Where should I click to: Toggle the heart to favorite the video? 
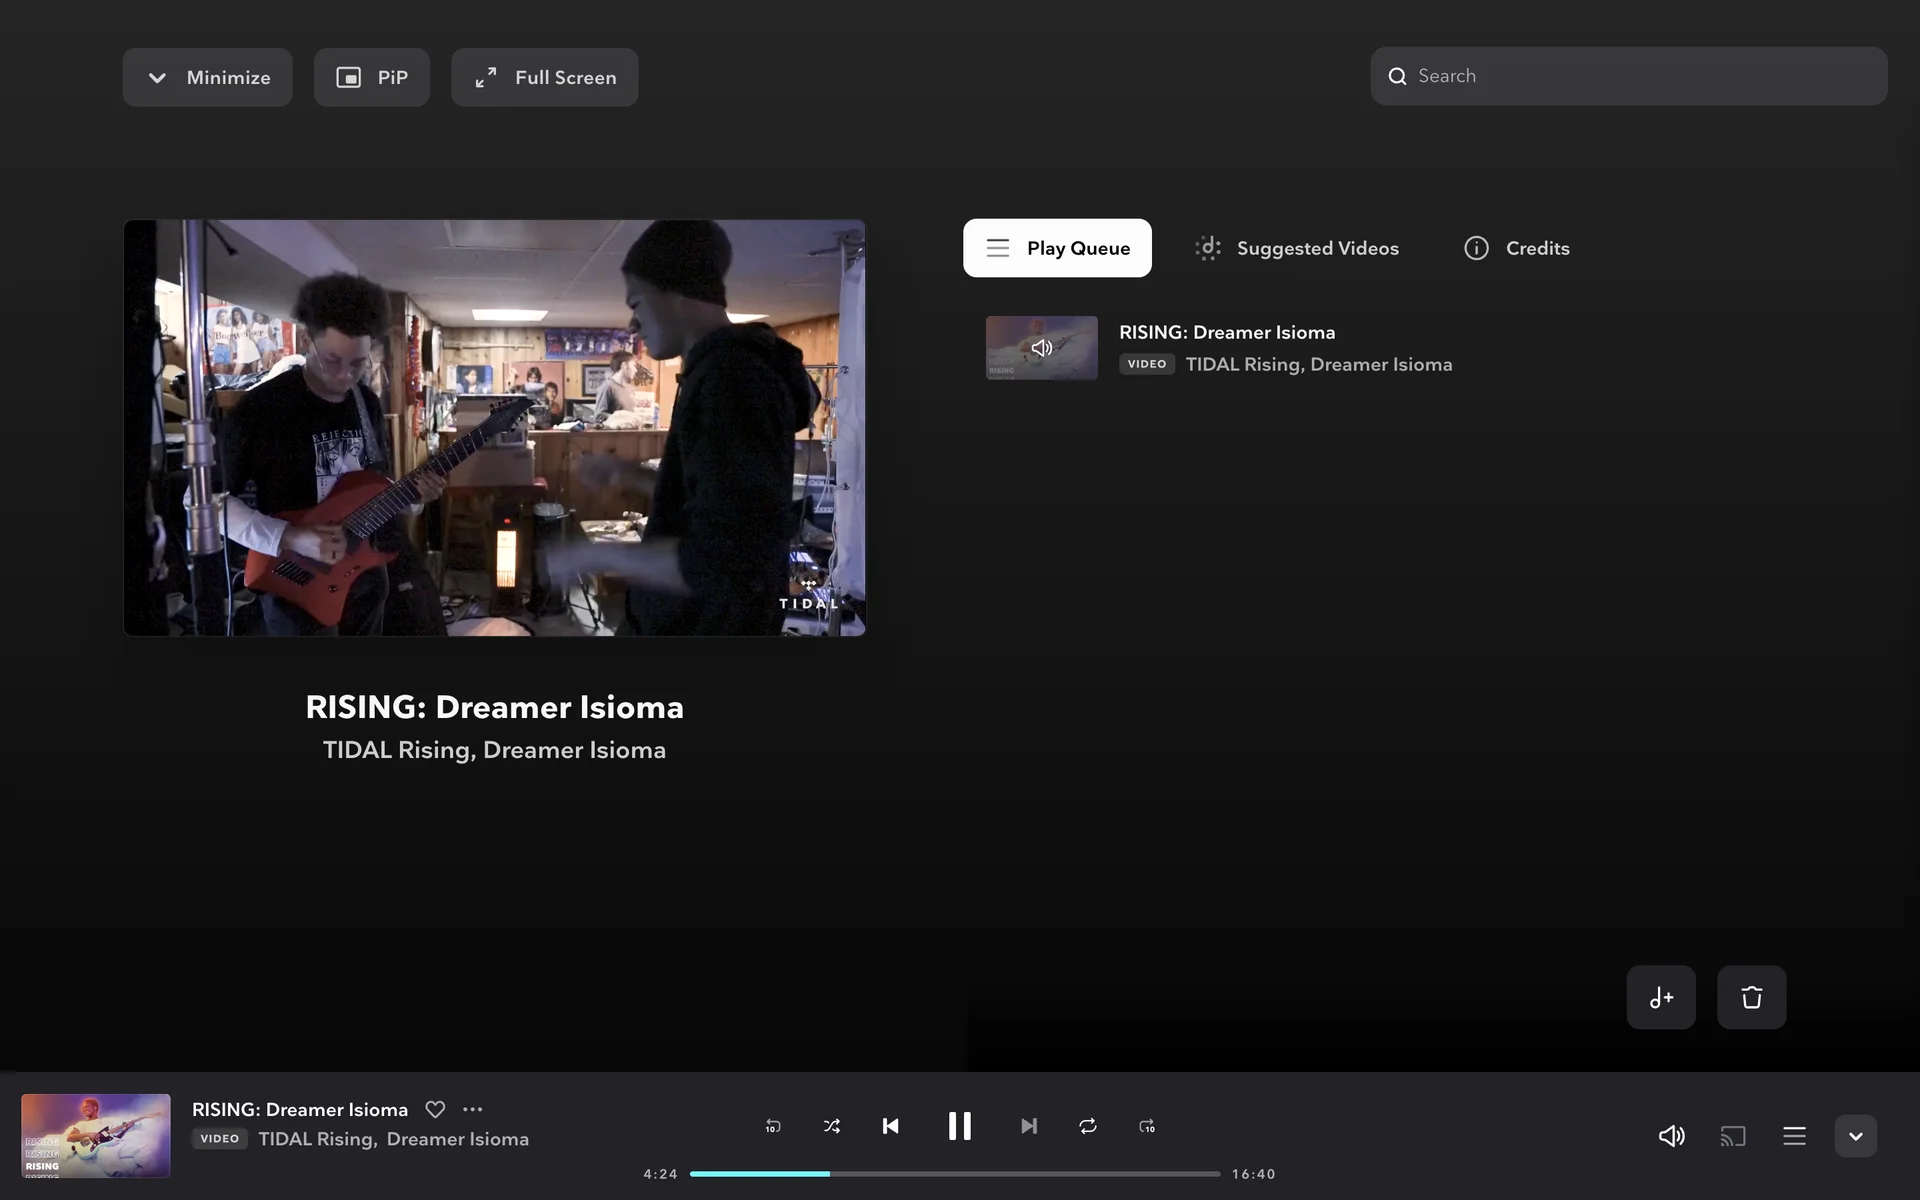click(435, 1109)
